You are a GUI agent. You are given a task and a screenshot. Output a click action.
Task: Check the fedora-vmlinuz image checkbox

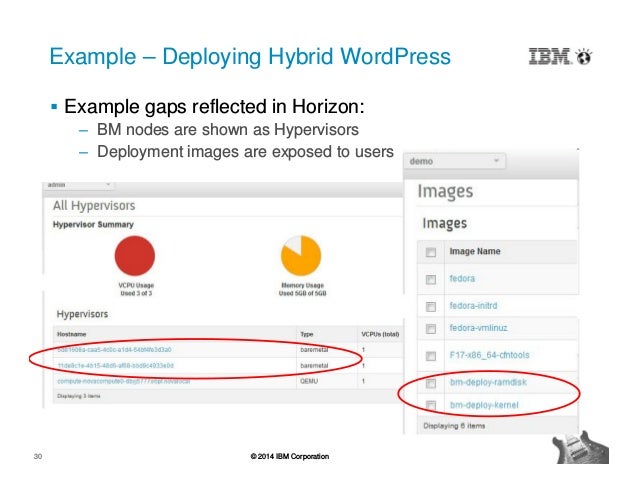click(430, 329)
